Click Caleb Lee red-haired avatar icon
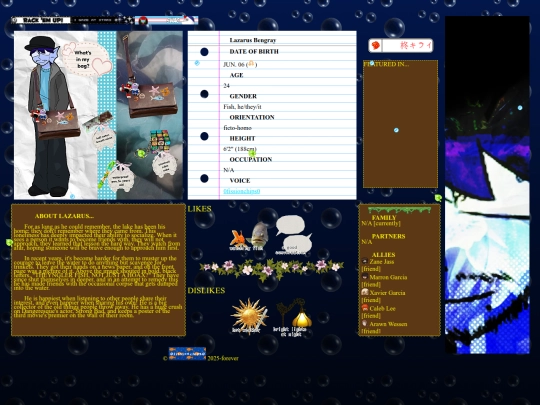 tap(365, 308)
